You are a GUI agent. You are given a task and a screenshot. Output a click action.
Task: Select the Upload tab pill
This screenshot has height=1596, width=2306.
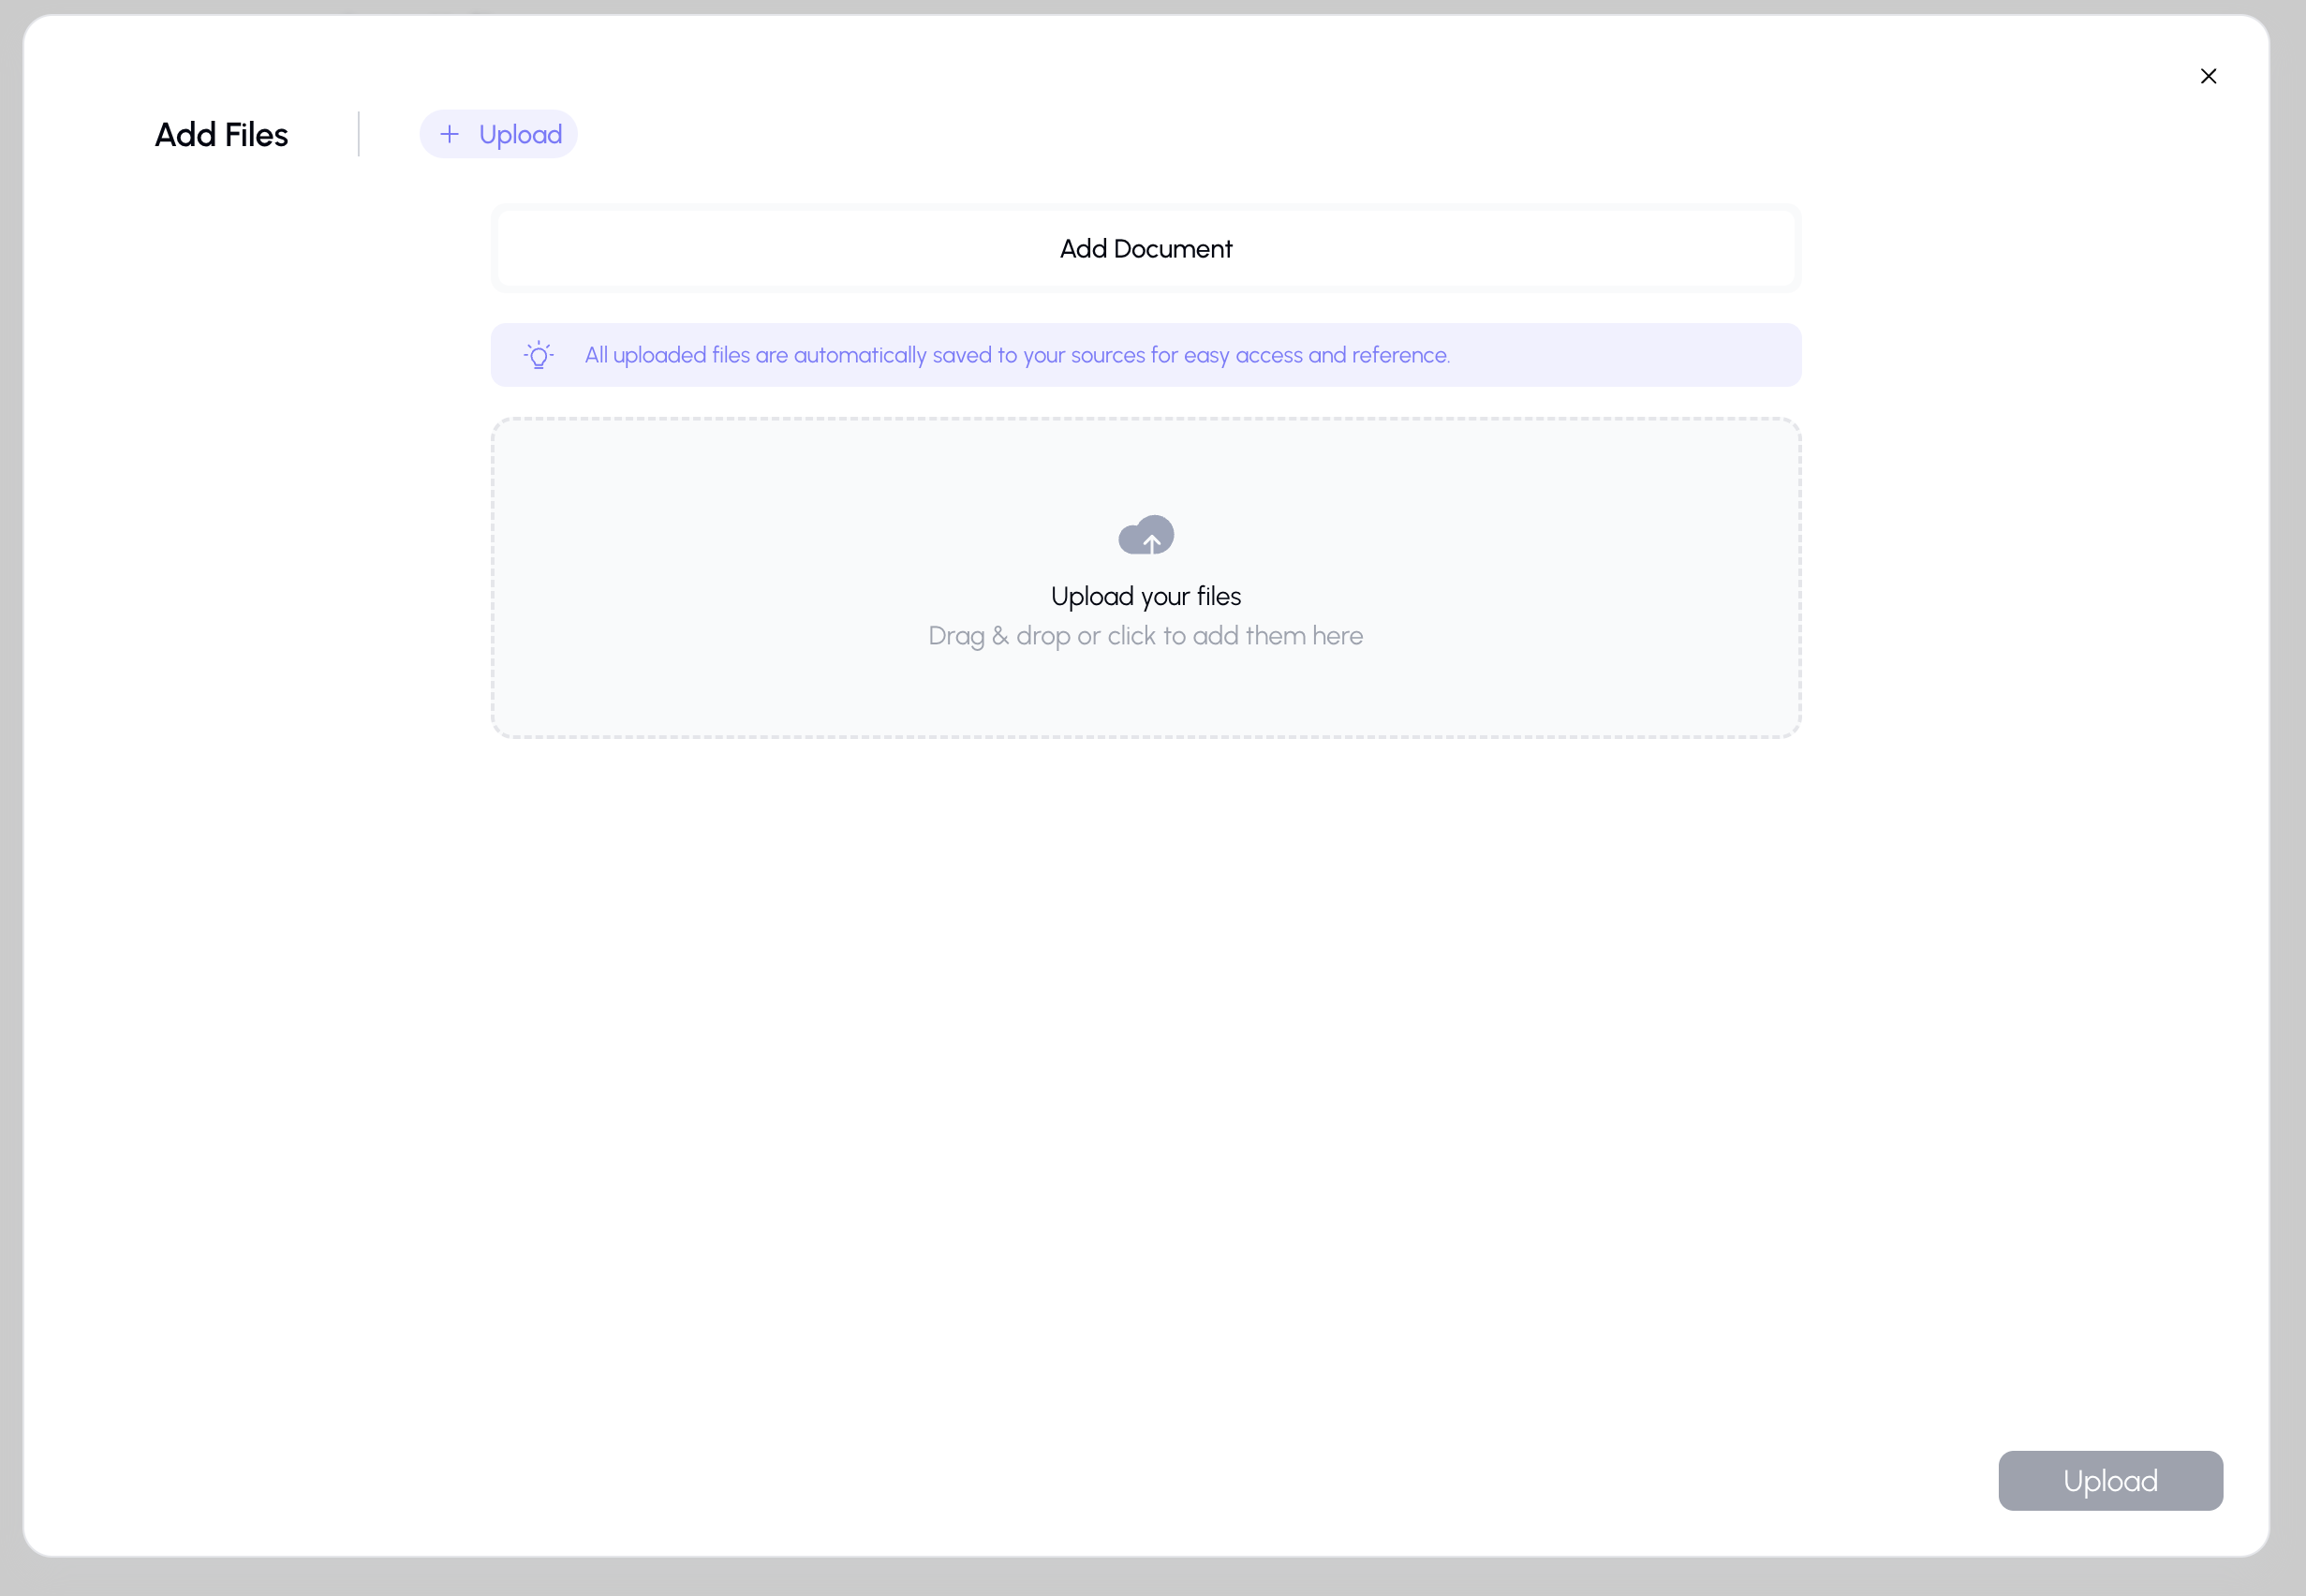[x=498, y=134]
